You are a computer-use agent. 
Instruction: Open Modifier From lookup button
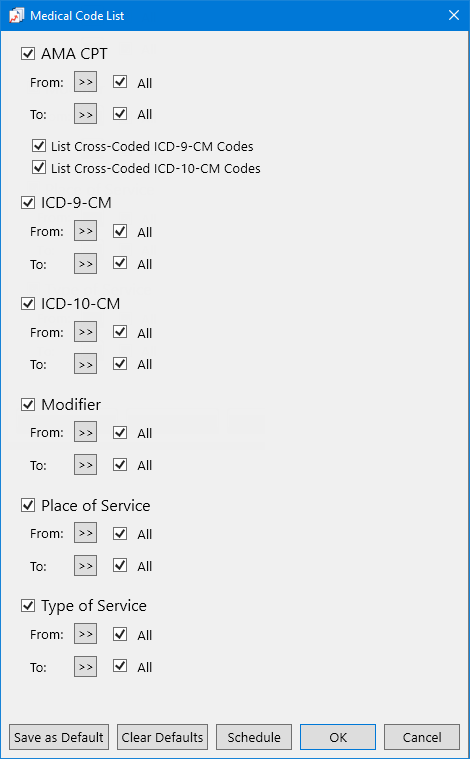pos(85,432)
